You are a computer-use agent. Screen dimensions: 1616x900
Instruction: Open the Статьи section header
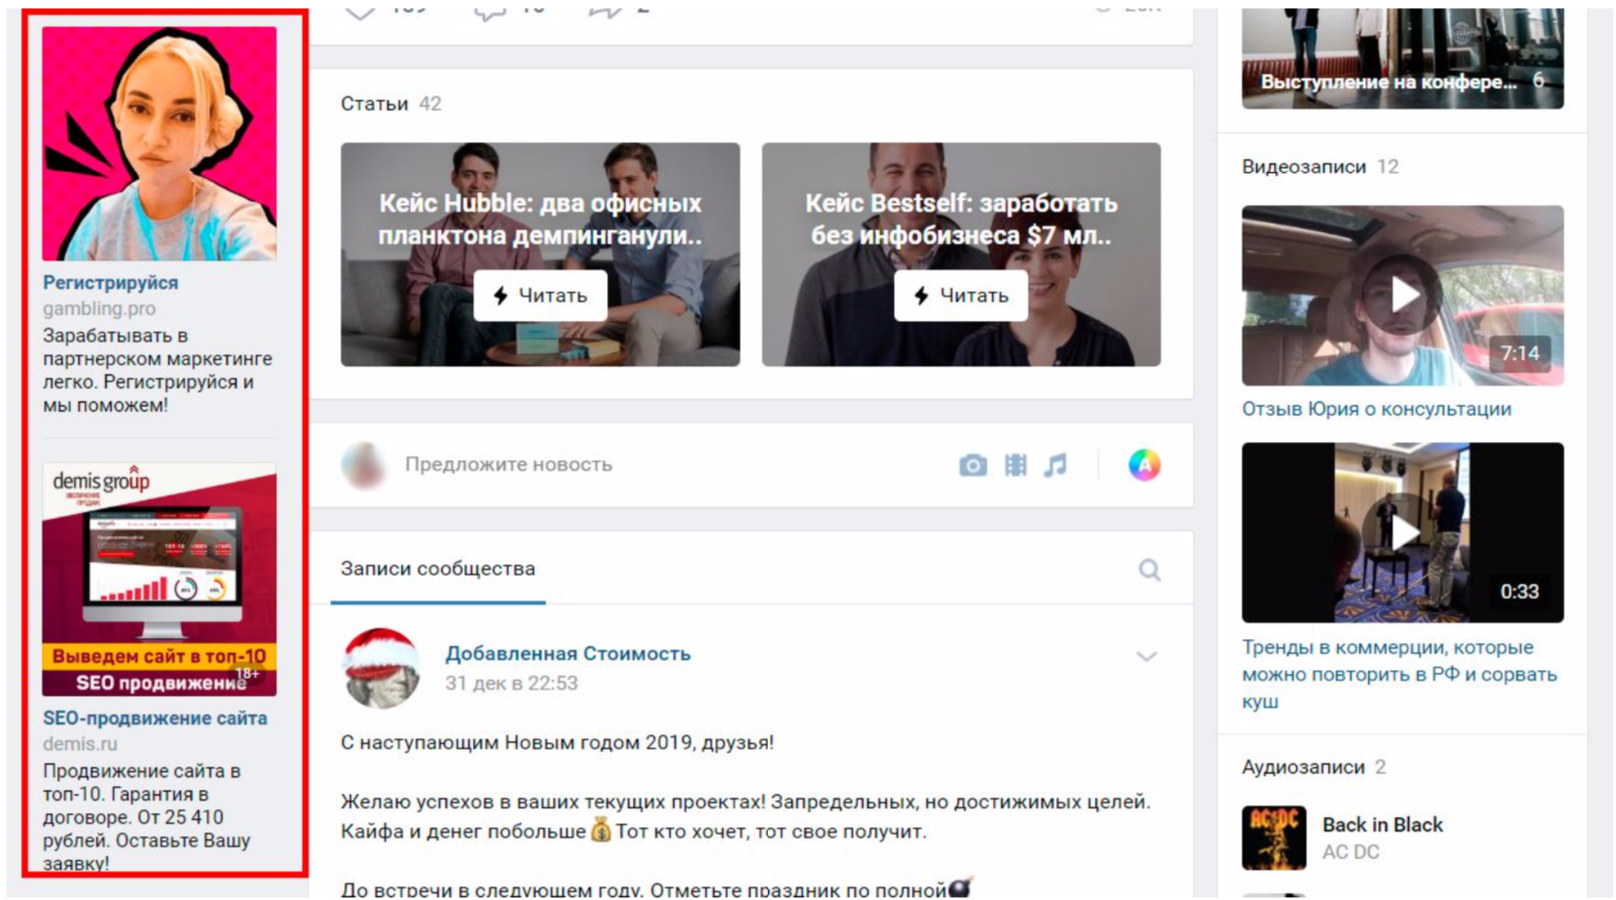pos(374,104)
